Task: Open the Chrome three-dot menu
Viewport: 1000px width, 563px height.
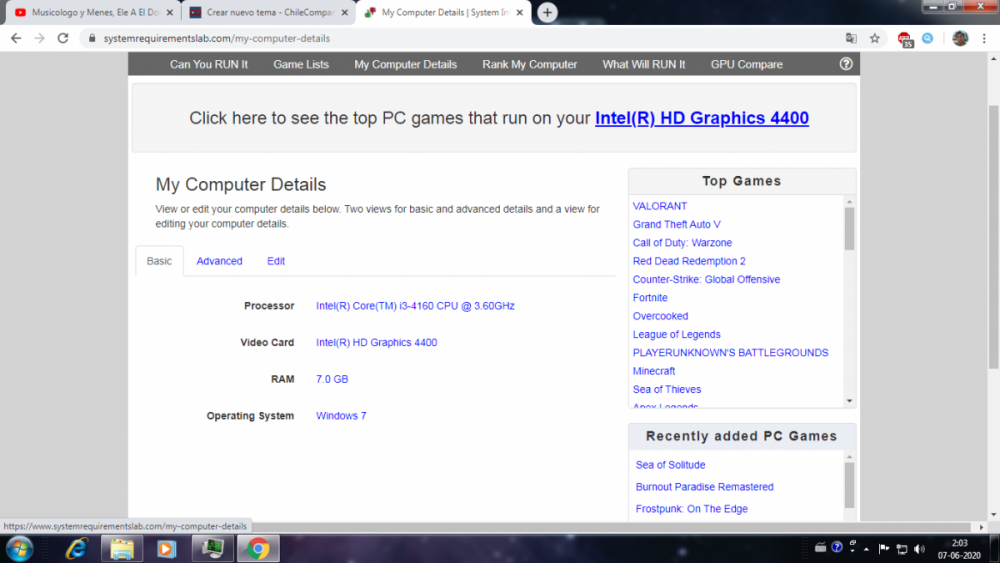Action: (x=984, y=38)
